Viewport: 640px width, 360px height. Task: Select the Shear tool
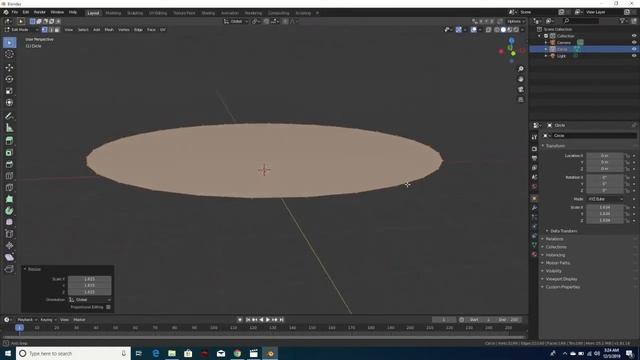[9, 257]
